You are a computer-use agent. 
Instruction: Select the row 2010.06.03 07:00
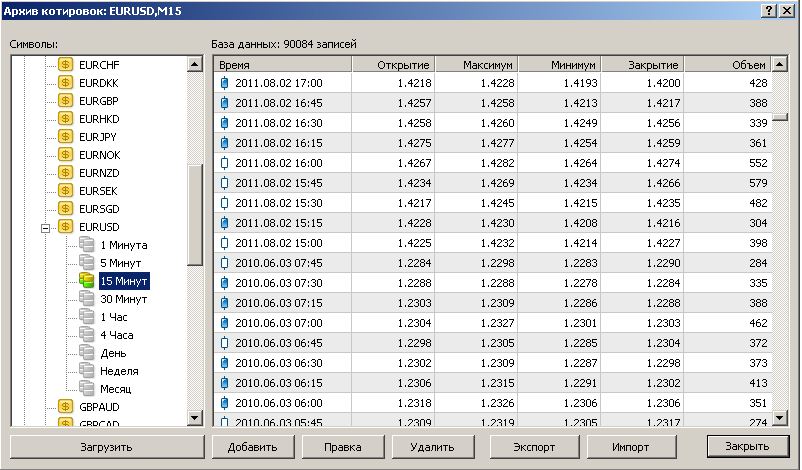tap(493, 323)
